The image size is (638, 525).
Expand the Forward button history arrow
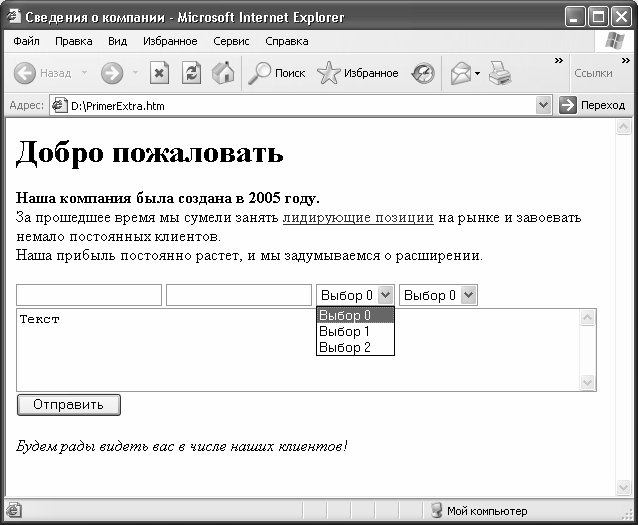click(x=135, y=73)
